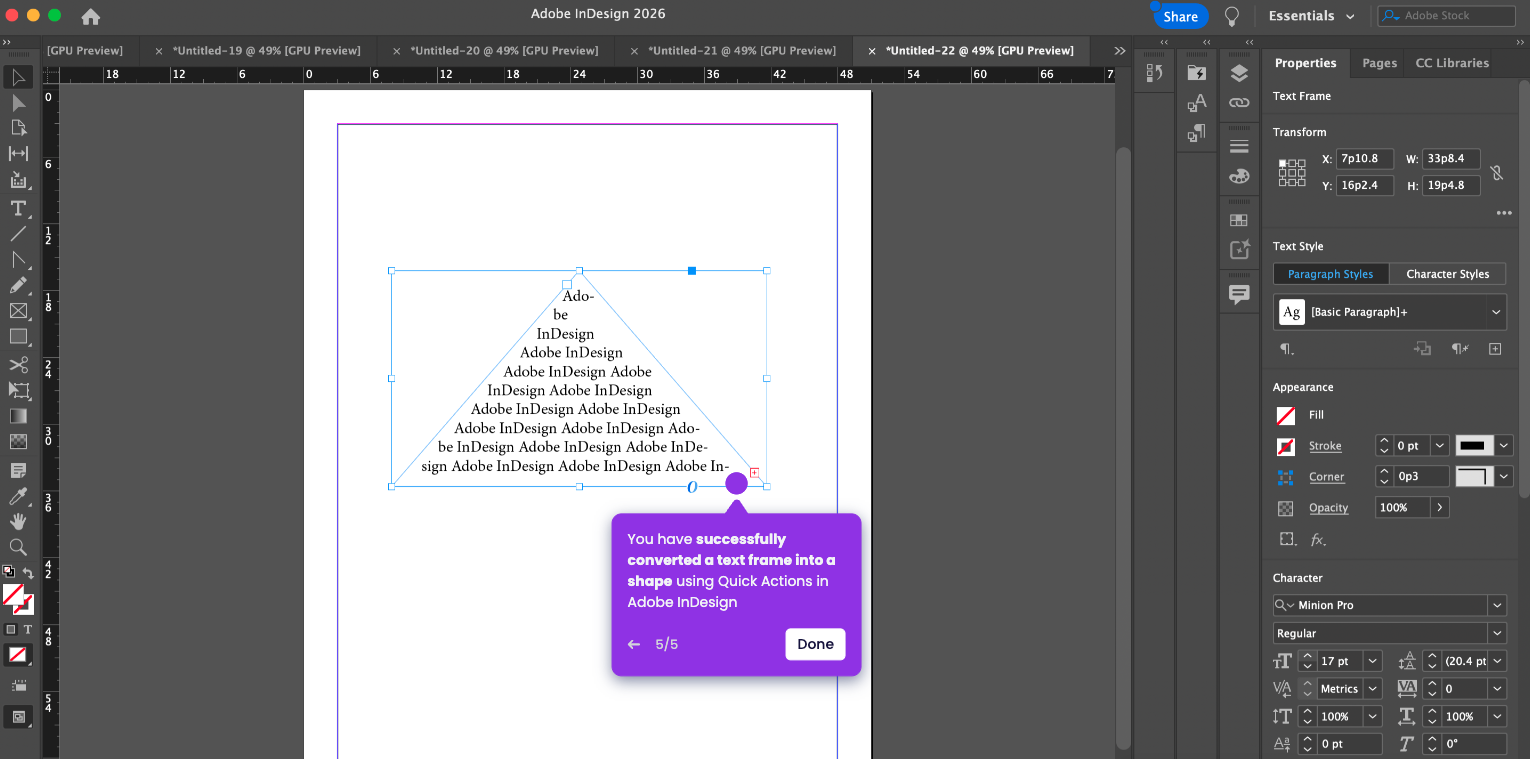Select the Content Collector tool
The height and width of the screenshot is (759, 1530).
(x=18, y=180)
